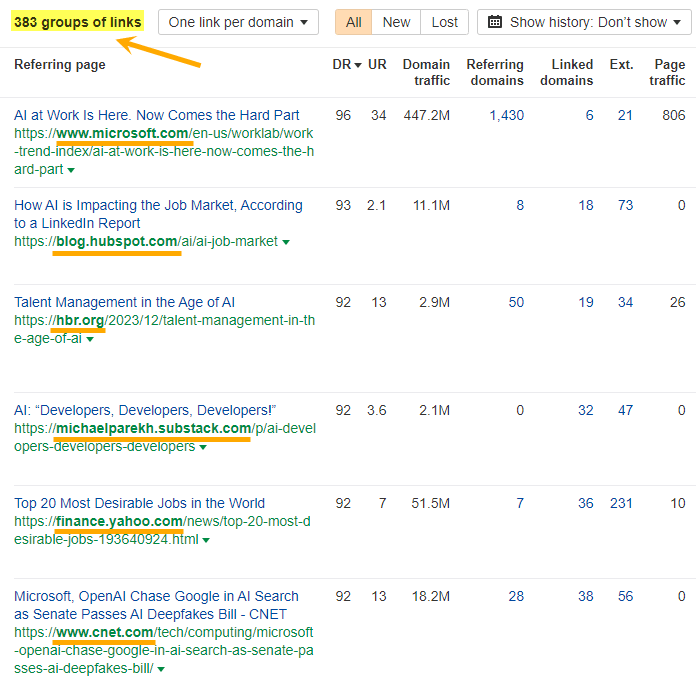Click linked domains value 32 for Substack row
This screenshot has width=696, height=687.
tap(586, 411)
